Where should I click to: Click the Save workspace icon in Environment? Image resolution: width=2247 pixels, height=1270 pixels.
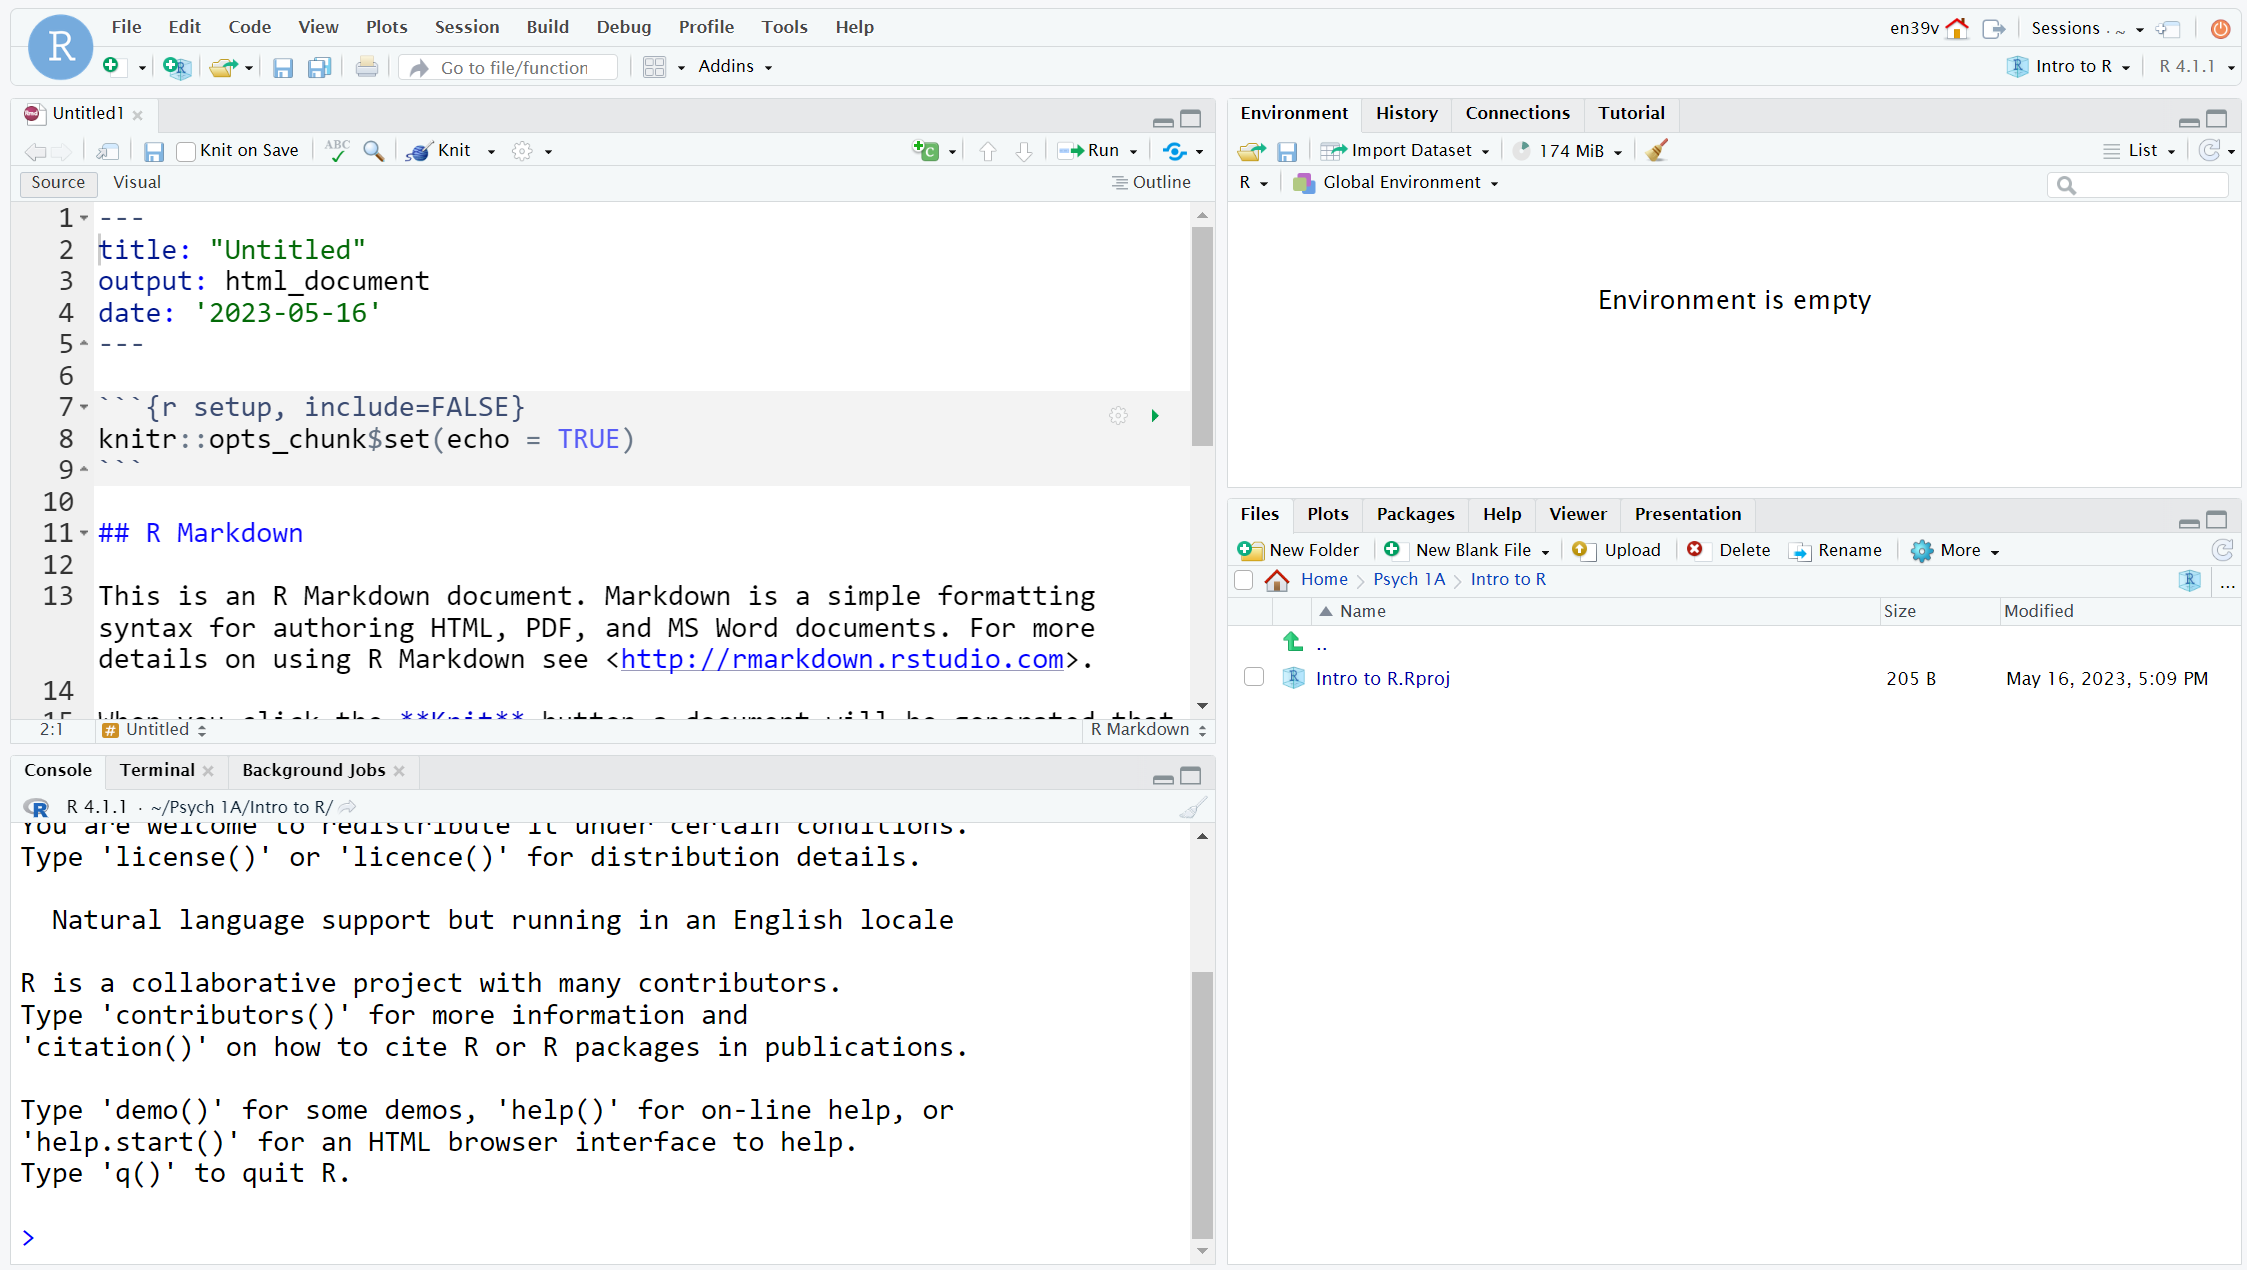(x=1287, y=151)
